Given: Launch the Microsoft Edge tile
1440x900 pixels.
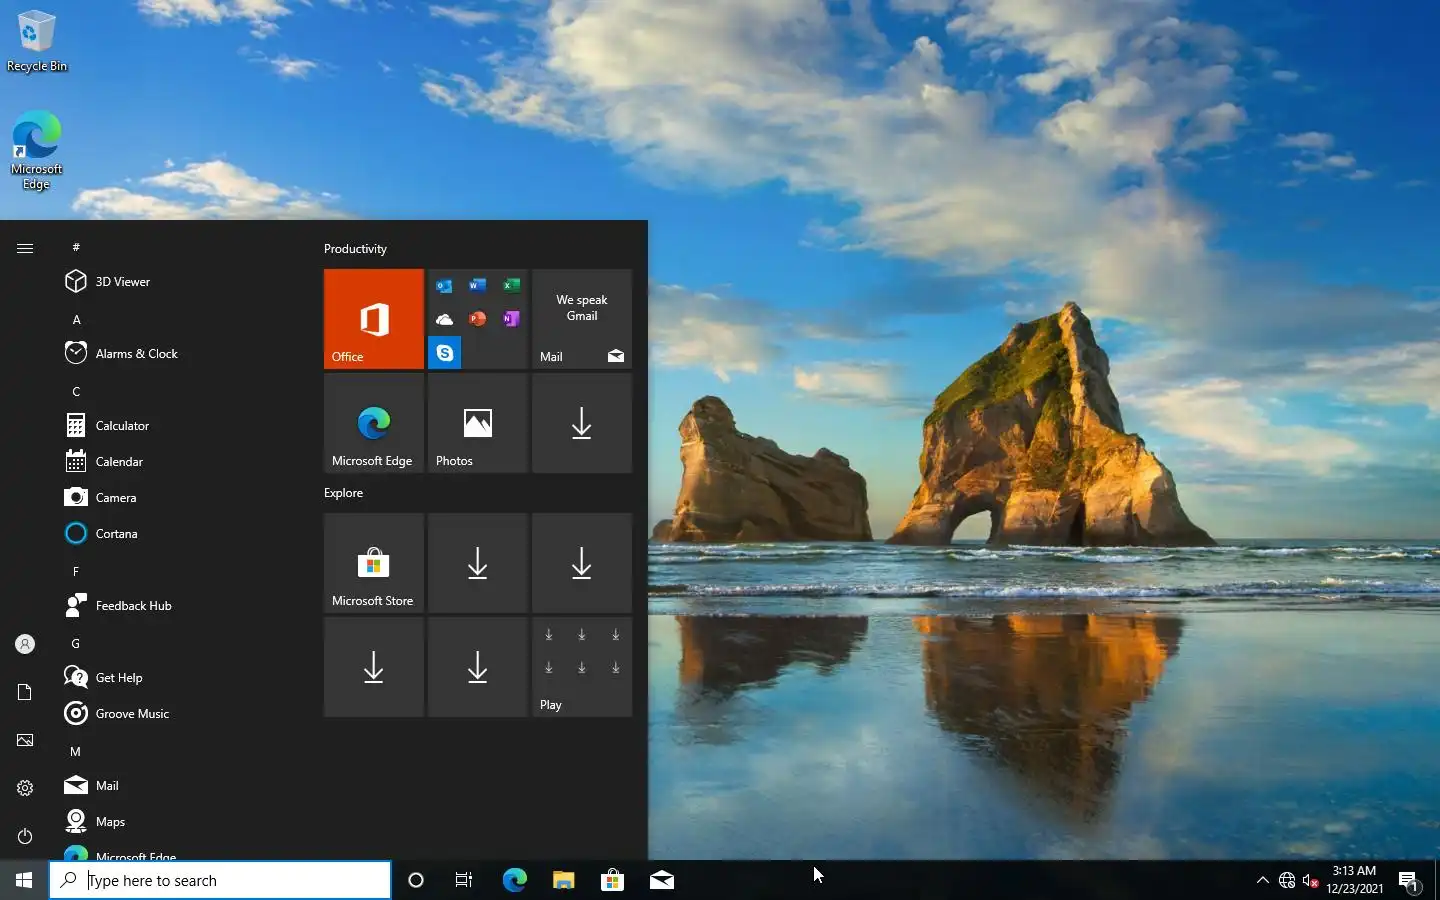Looking at the screenshot, I should point(374,423).
